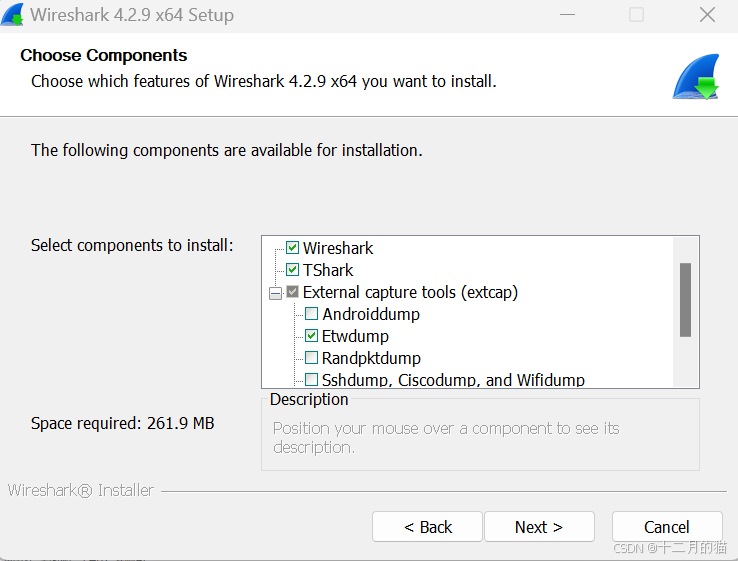Click the Space required: 261.9 MB text

click(122, 423)
